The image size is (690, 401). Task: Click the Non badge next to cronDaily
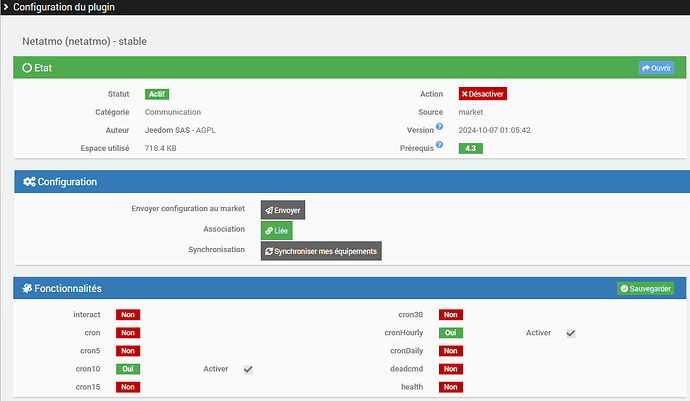click(x=450, y=351)
